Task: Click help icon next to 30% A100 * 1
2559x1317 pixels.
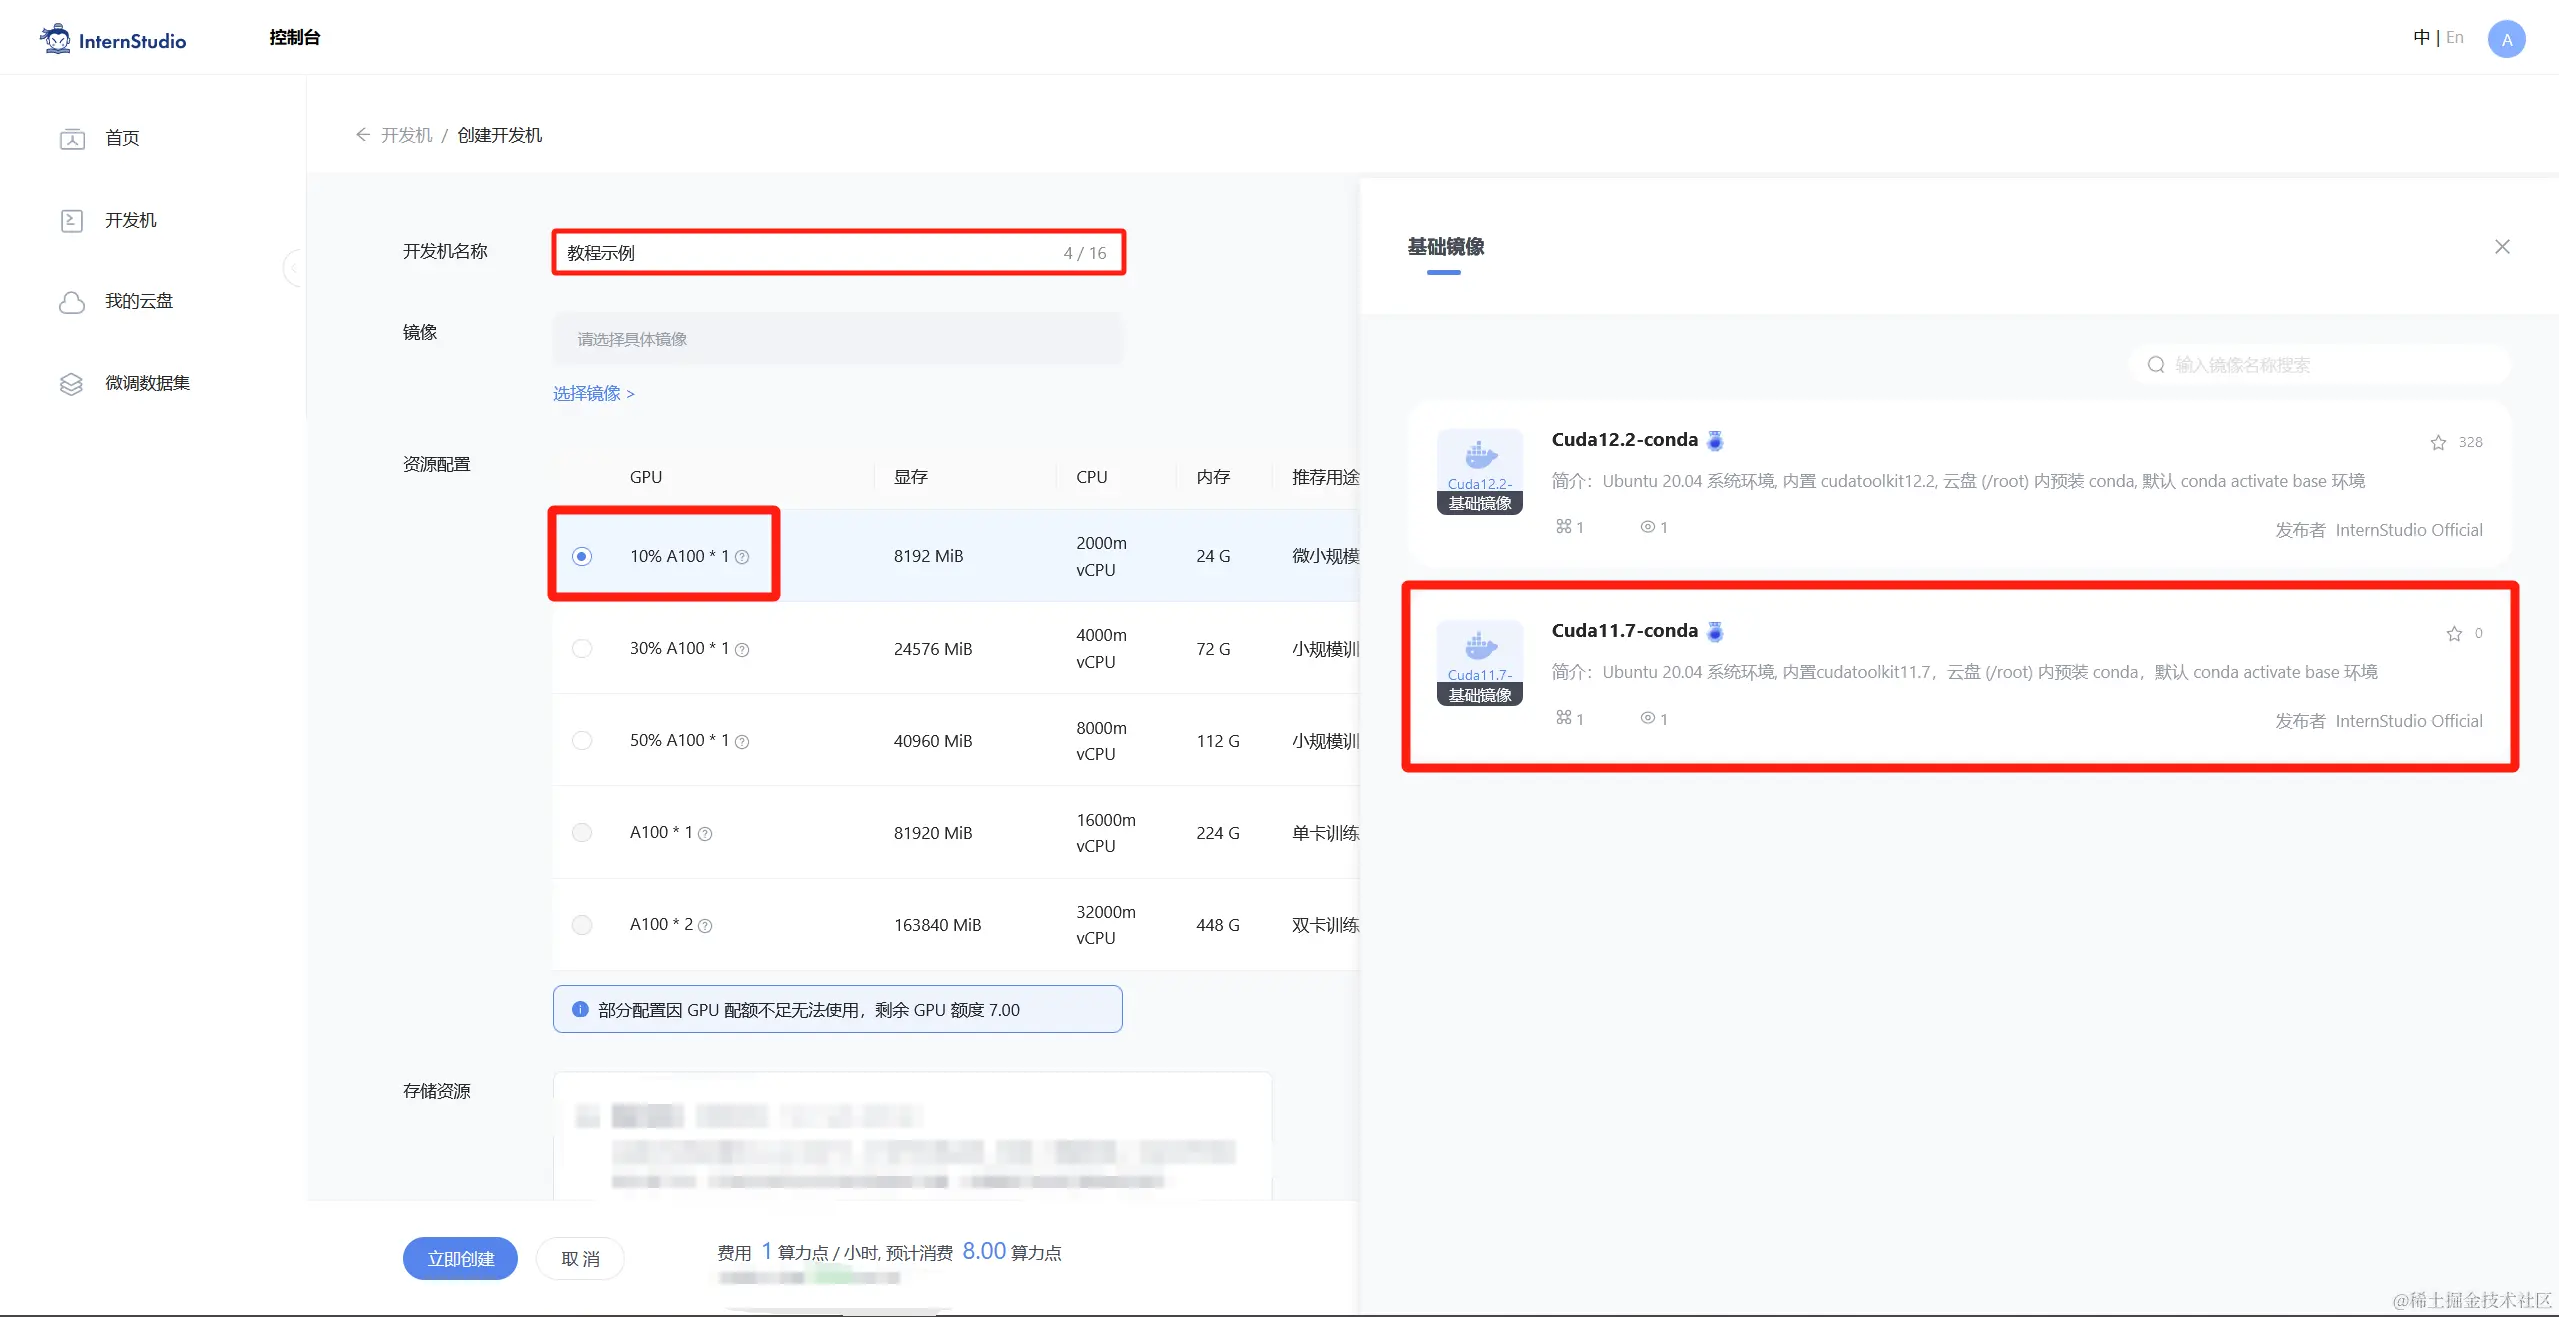Action: click(742, 650)
